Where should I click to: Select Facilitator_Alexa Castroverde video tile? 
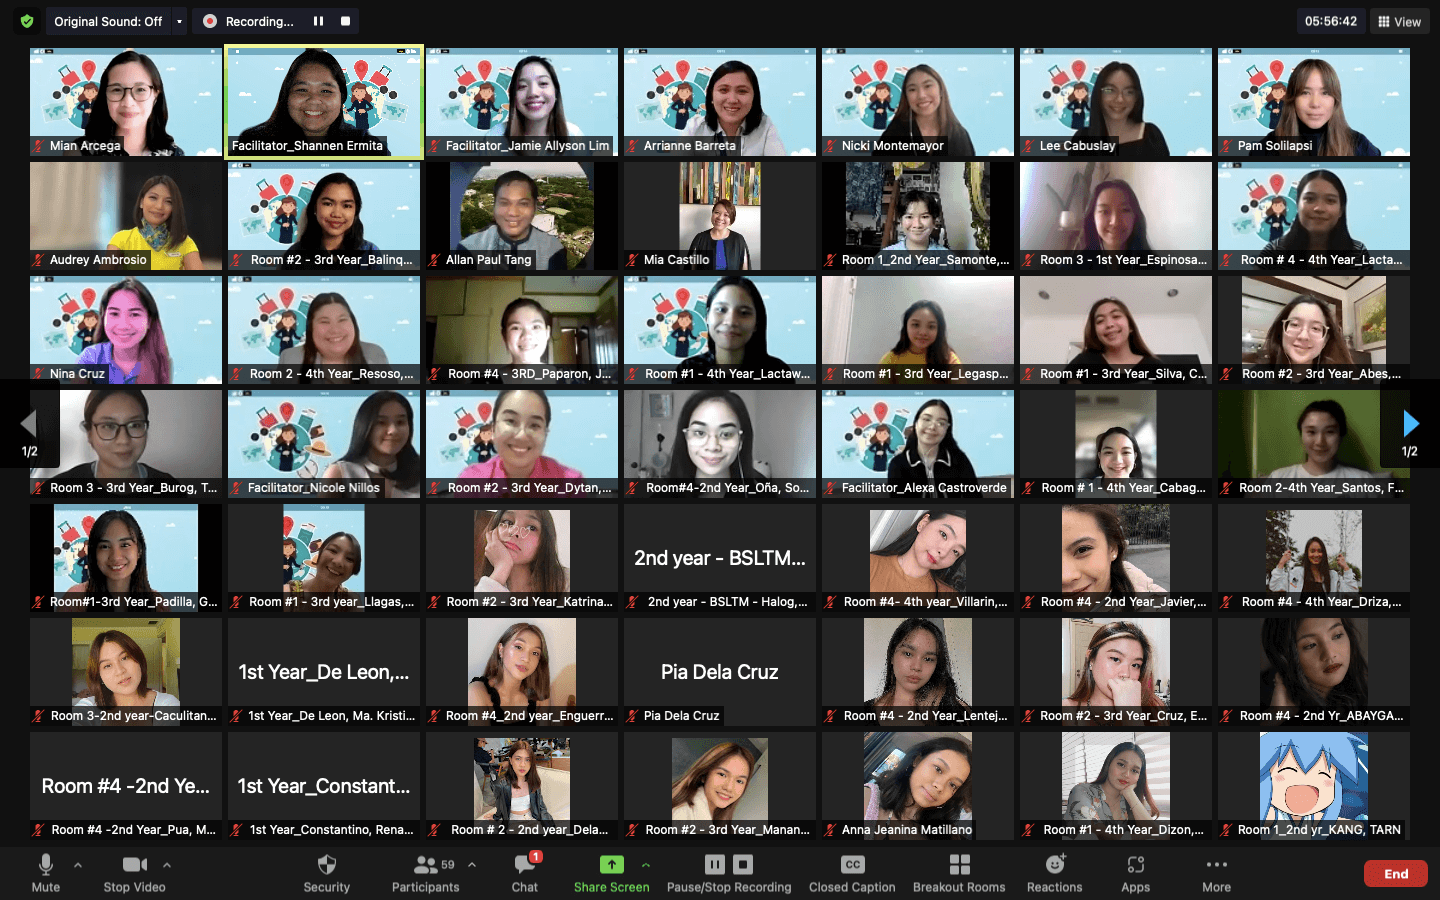point(918,444)
